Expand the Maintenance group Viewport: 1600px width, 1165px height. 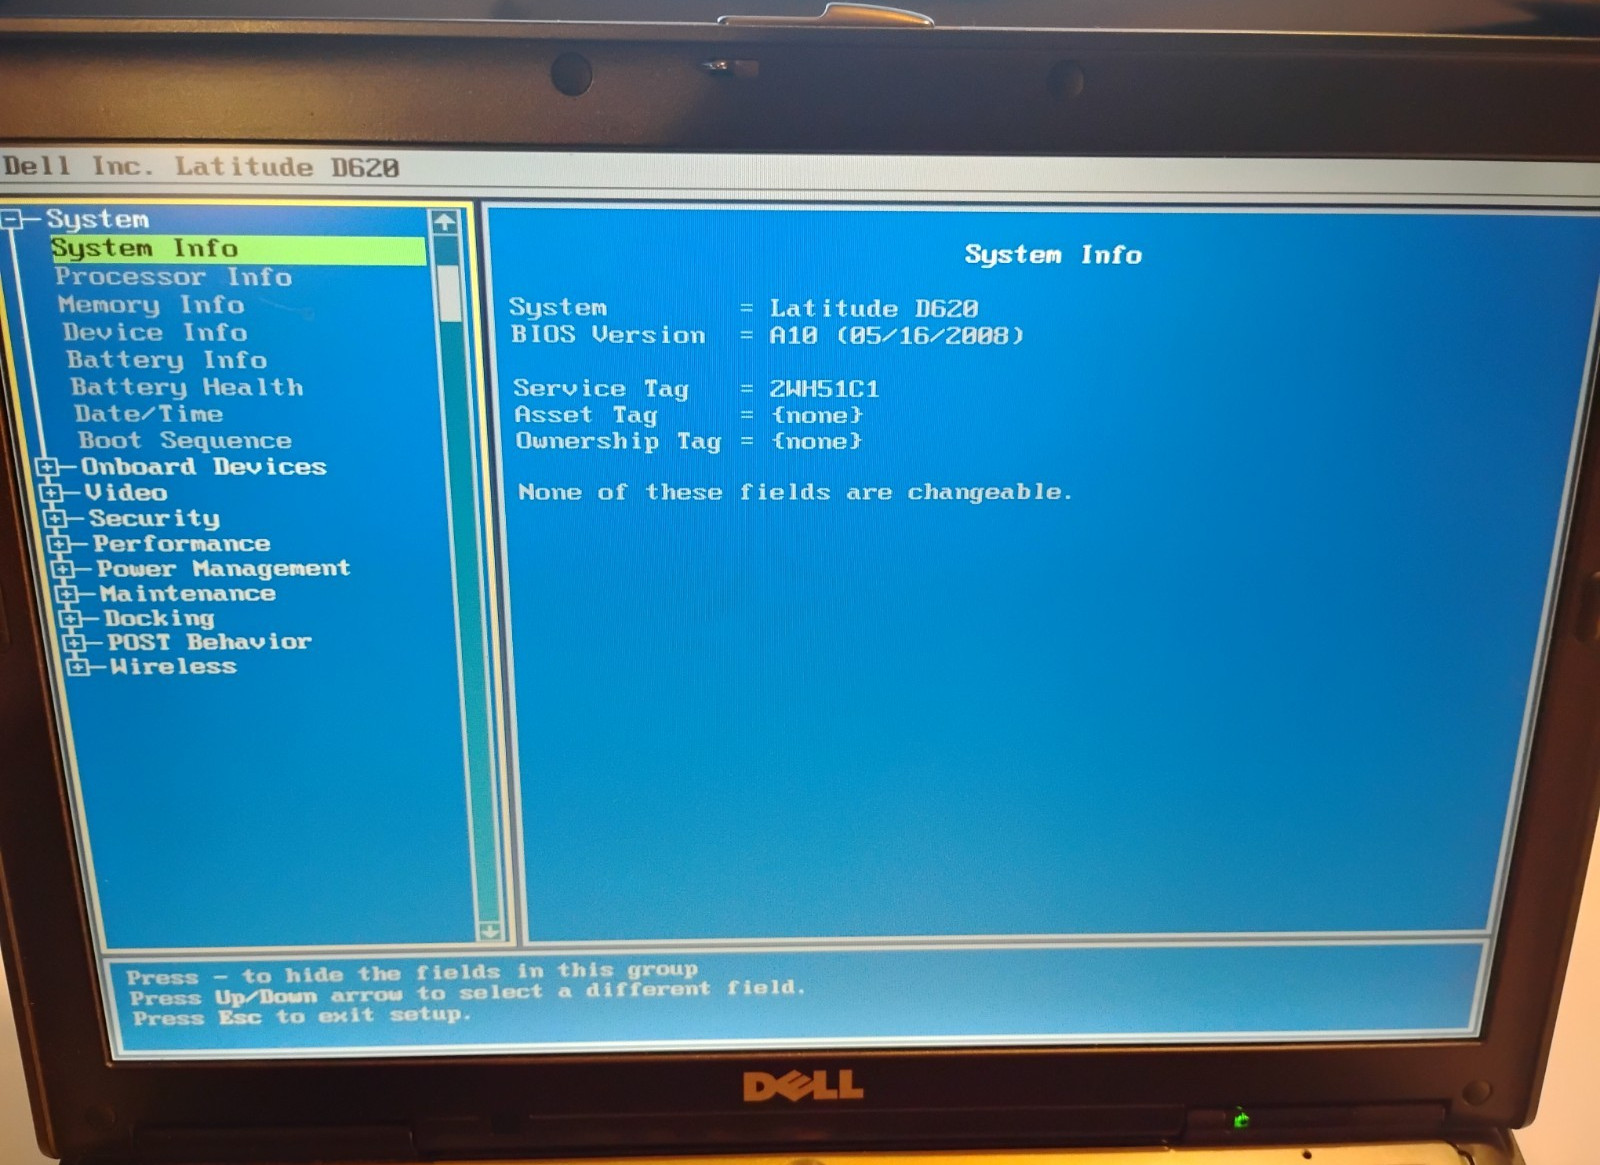pyautogui.click(x=67, y=594)
